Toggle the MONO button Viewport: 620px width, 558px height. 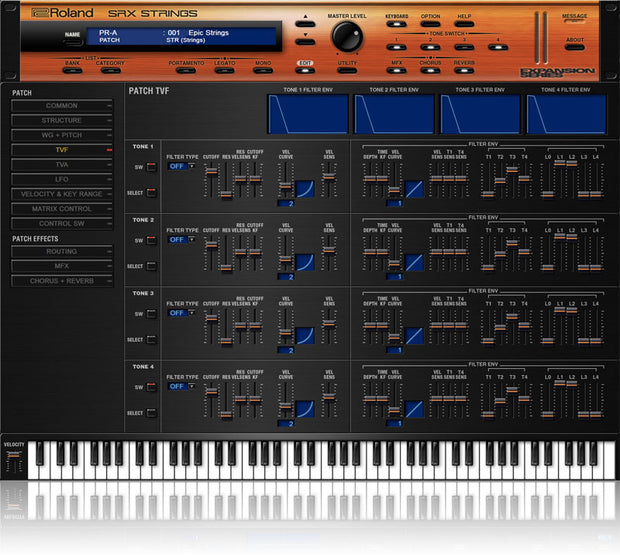263,71
